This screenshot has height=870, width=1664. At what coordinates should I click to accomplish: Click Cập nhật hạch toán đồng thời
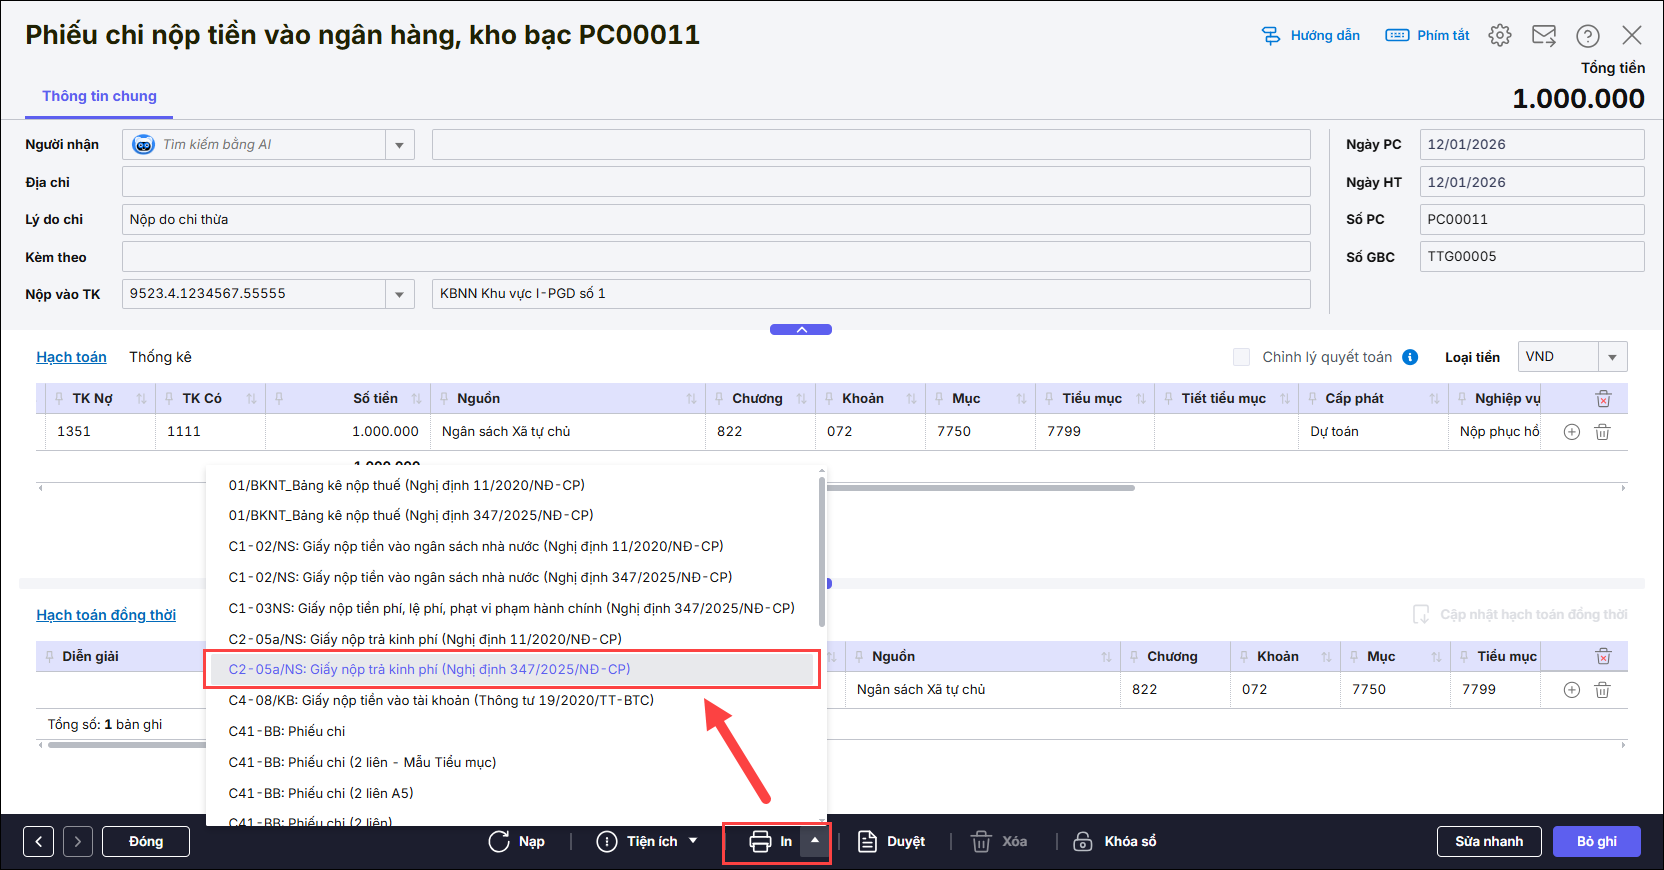pyautogui.click(x=1520, y=614)
